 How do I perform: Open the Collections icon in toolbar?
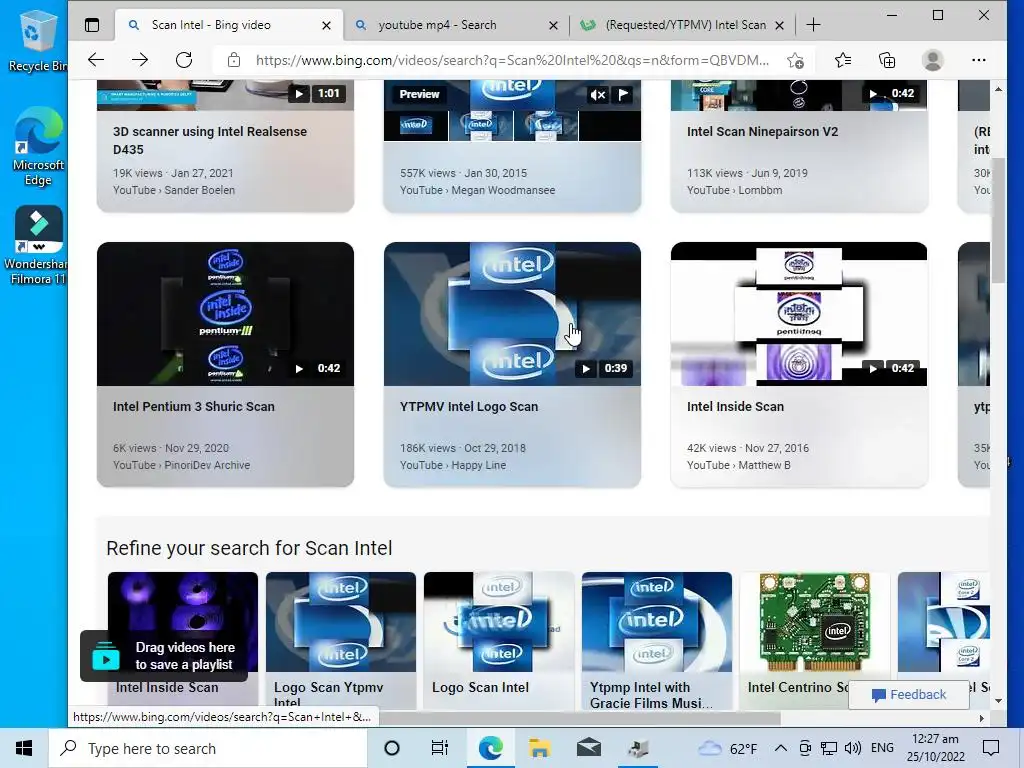887,60
